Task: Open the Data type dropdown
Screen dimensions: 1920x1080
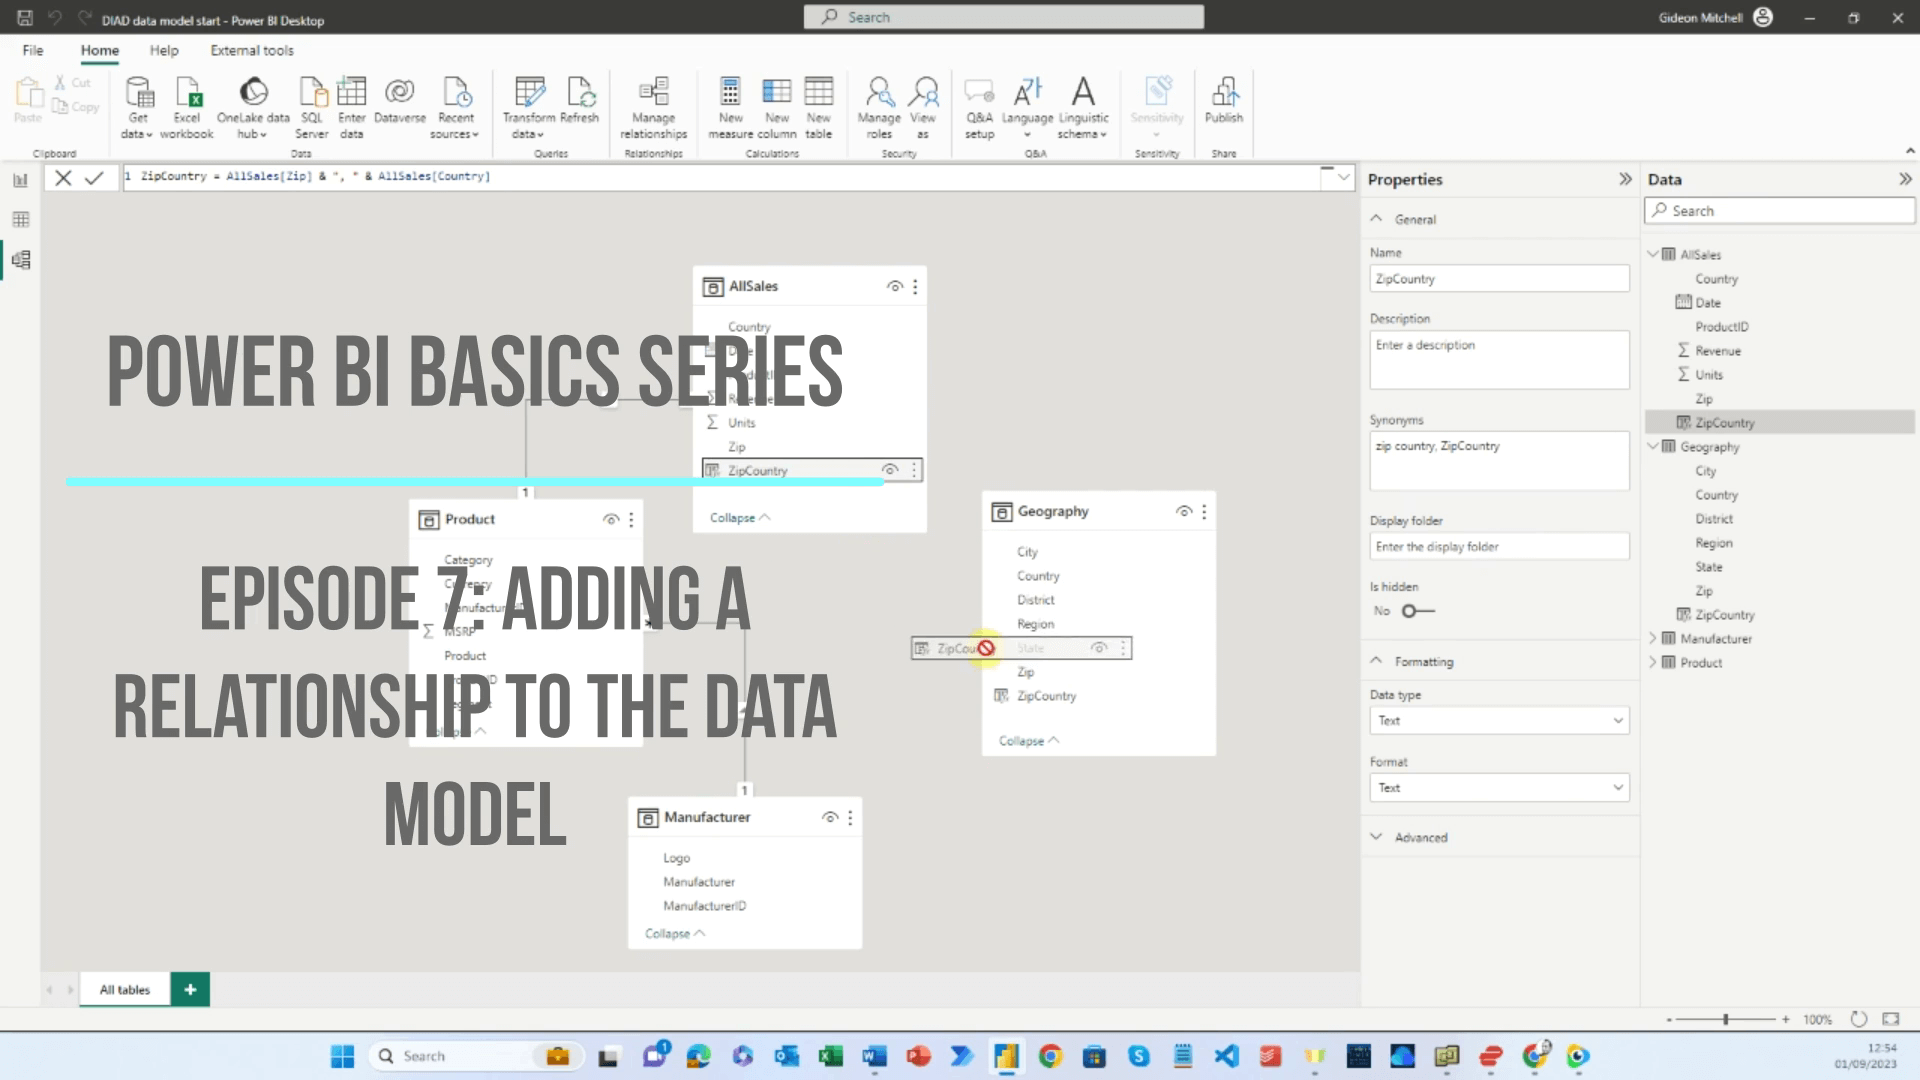Action: click(x=1498, y=720)
